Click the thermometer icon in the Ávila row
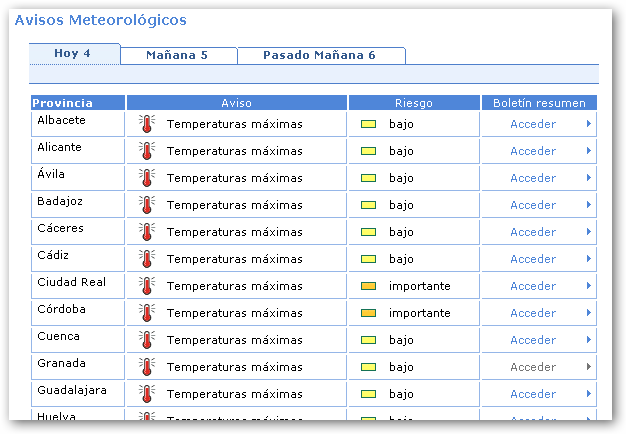The width and height of the screenshot is (626, 434). point(147,178)
